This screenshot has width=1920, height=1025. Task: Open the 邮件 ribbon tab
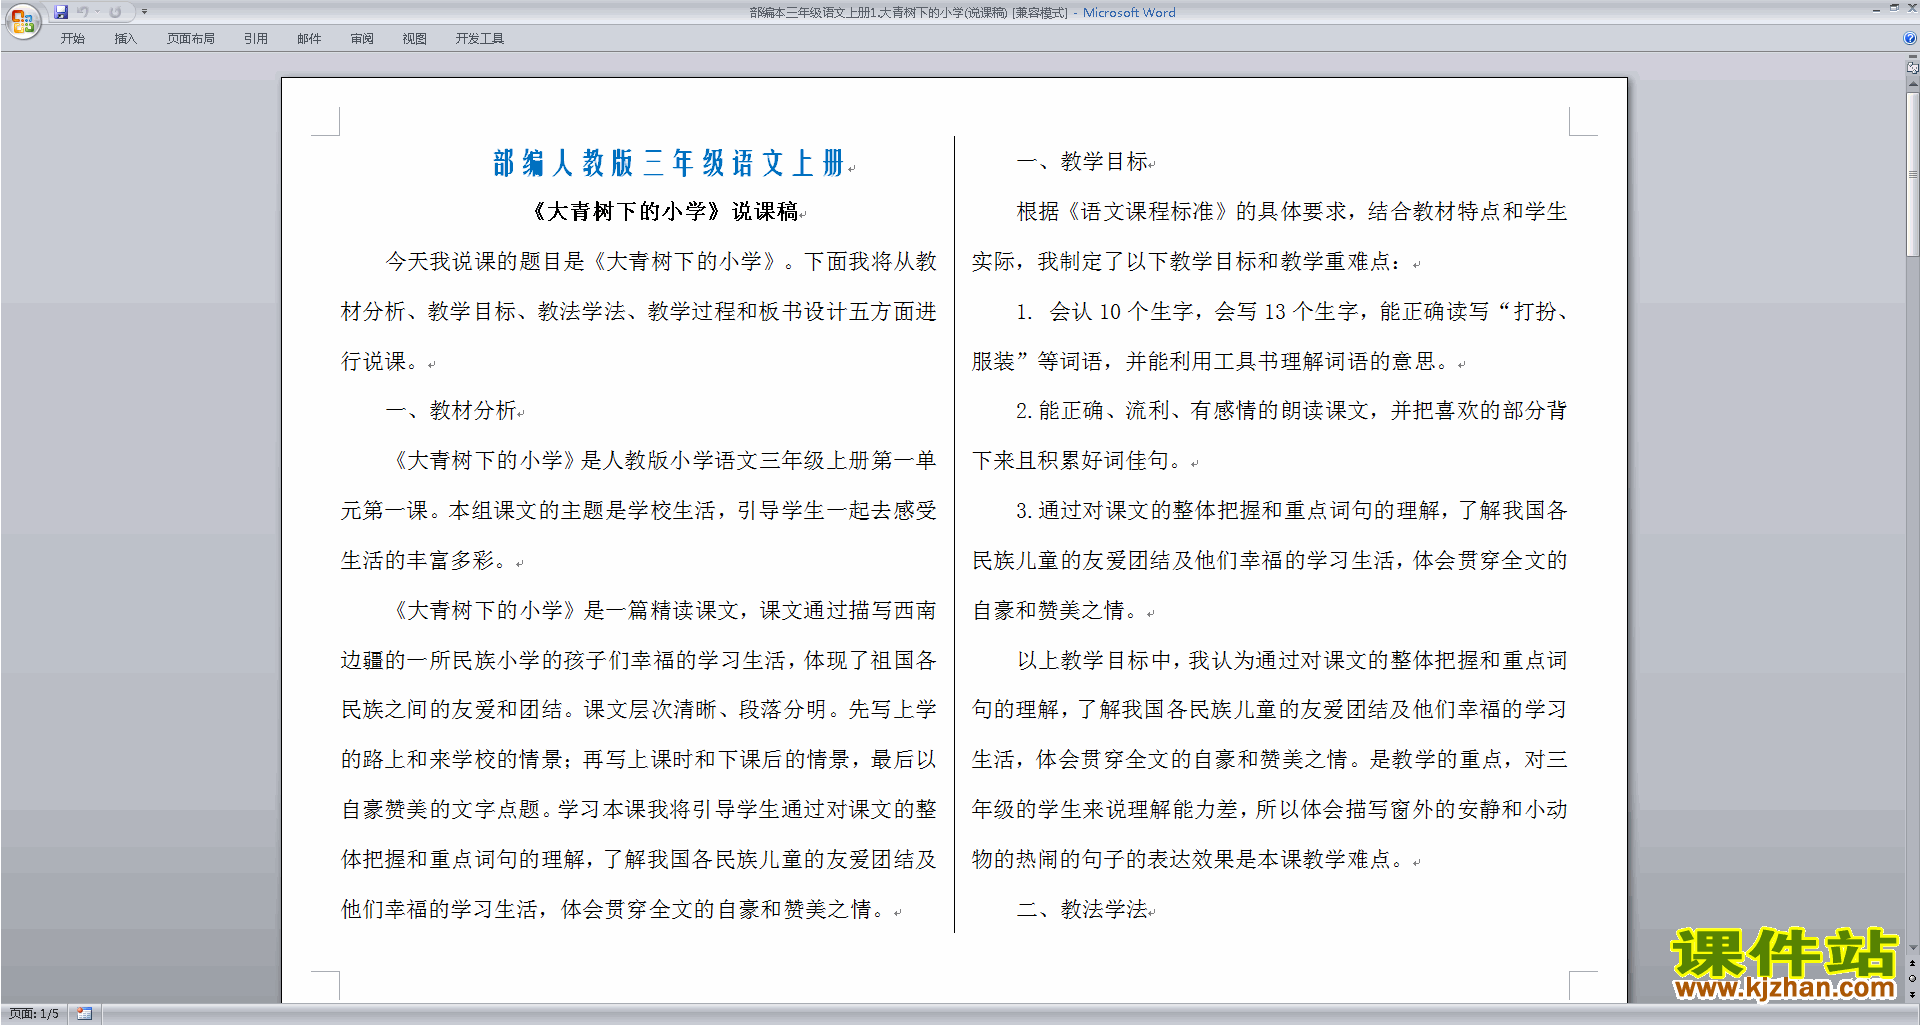point(309,39)
